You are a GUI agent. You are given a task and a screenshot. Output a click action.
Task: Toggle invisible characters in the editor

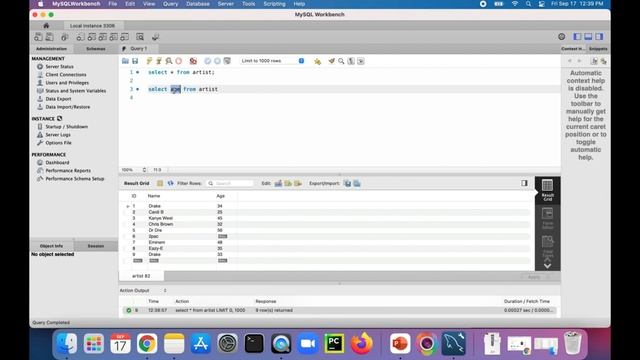(x=351, y=61)
